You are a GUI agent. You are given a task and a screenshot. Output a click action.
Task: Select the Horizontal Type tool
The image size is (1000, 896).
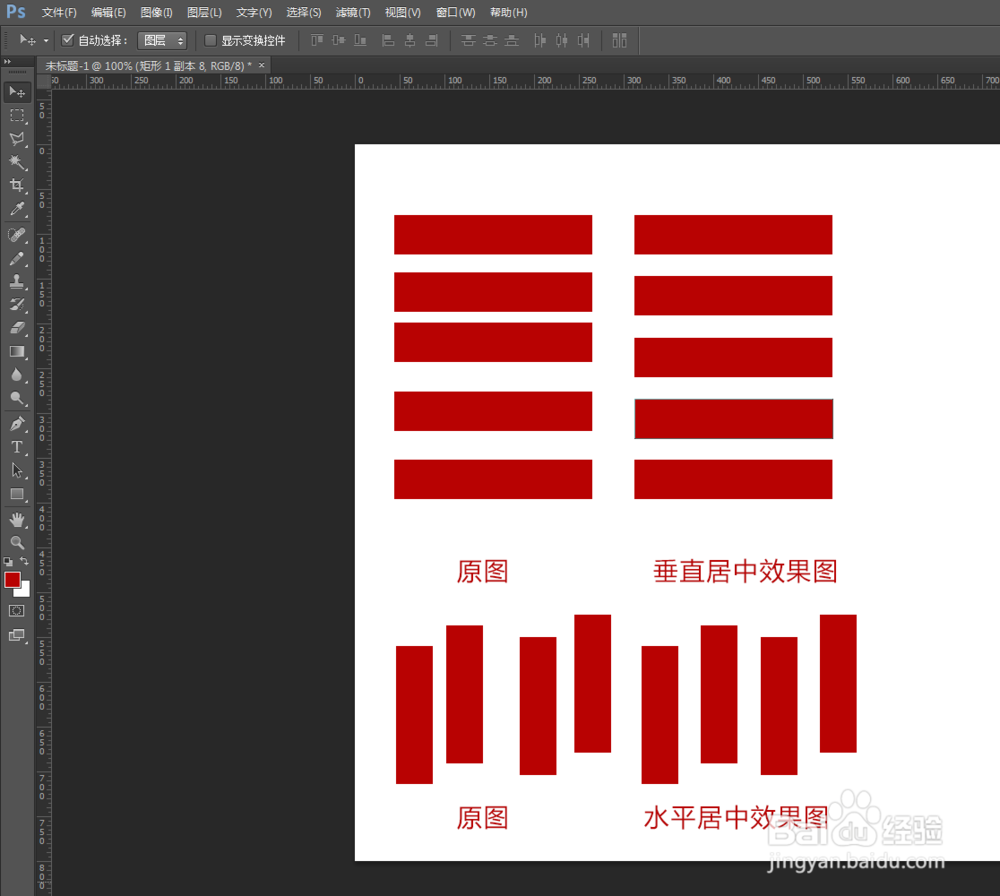tap(17, 447)
